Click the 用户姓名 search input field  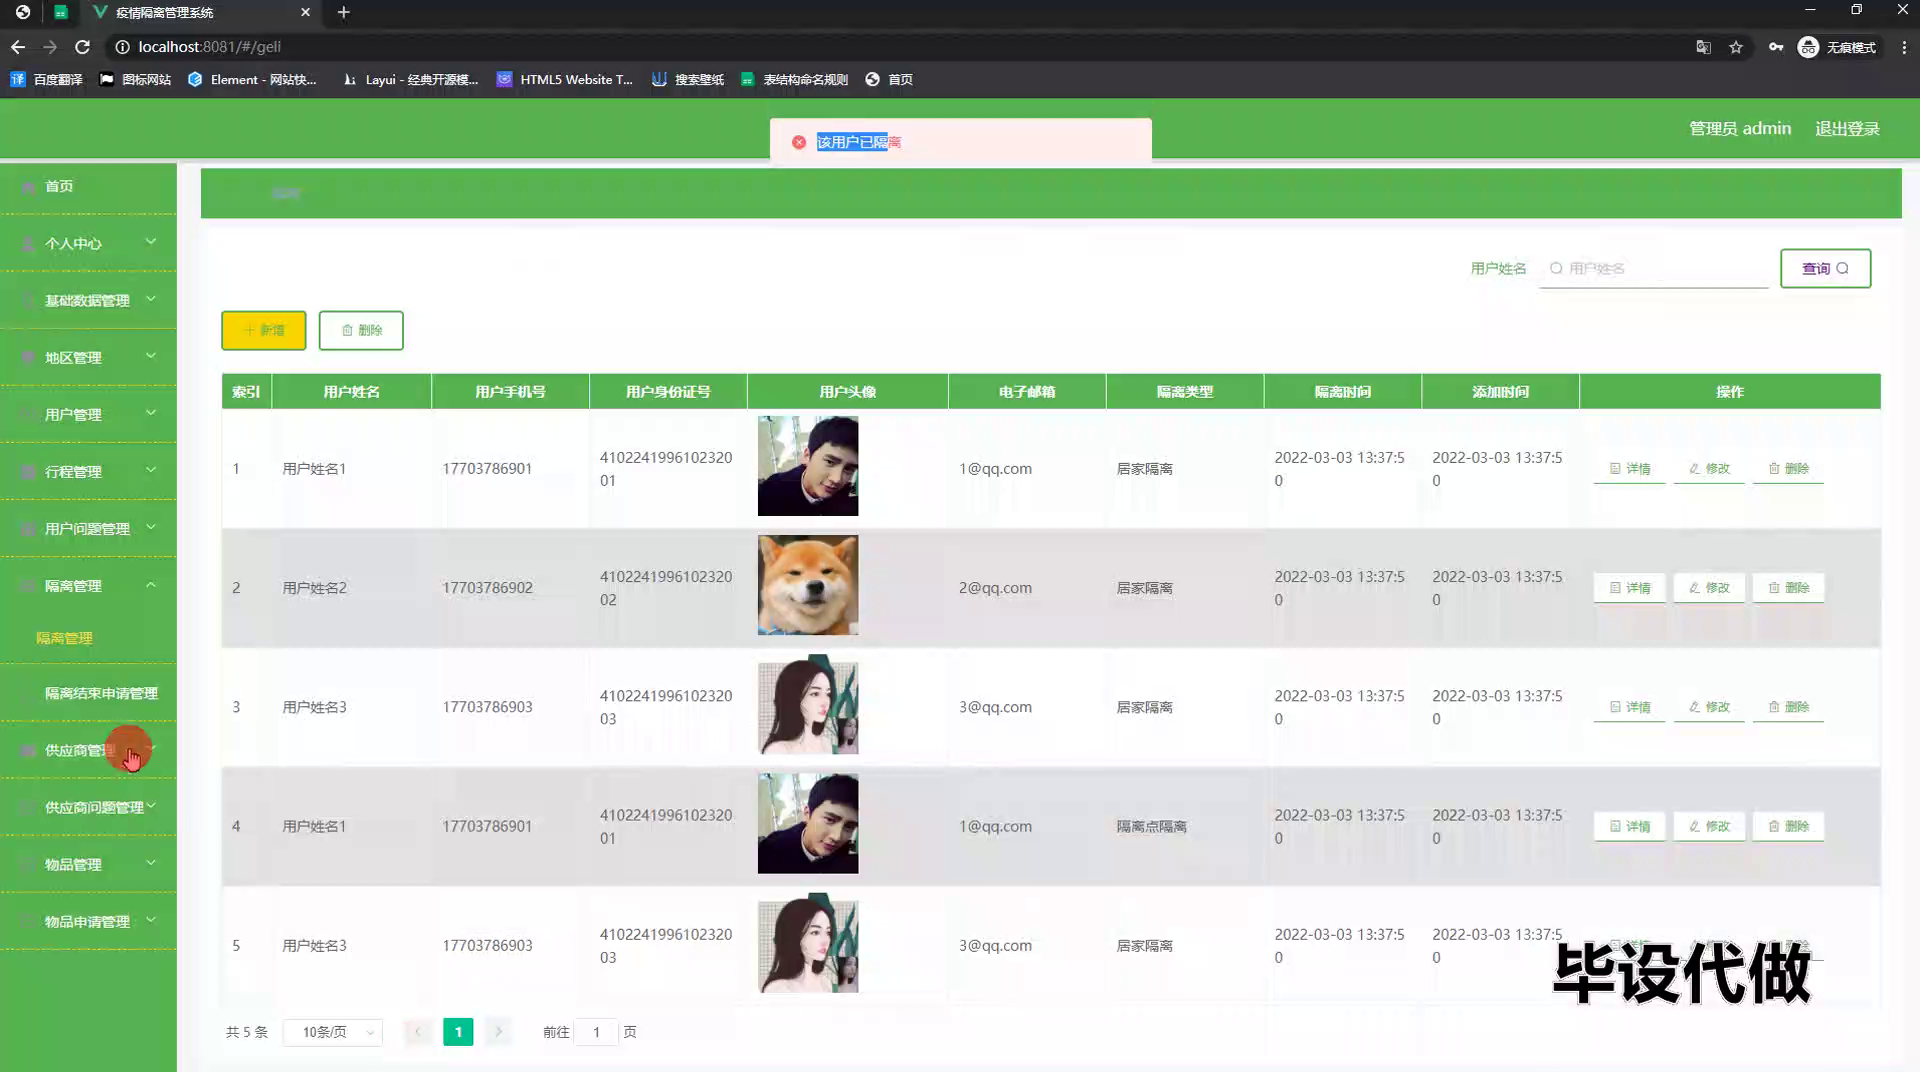pyautogui.click(x=1654, y=268)
